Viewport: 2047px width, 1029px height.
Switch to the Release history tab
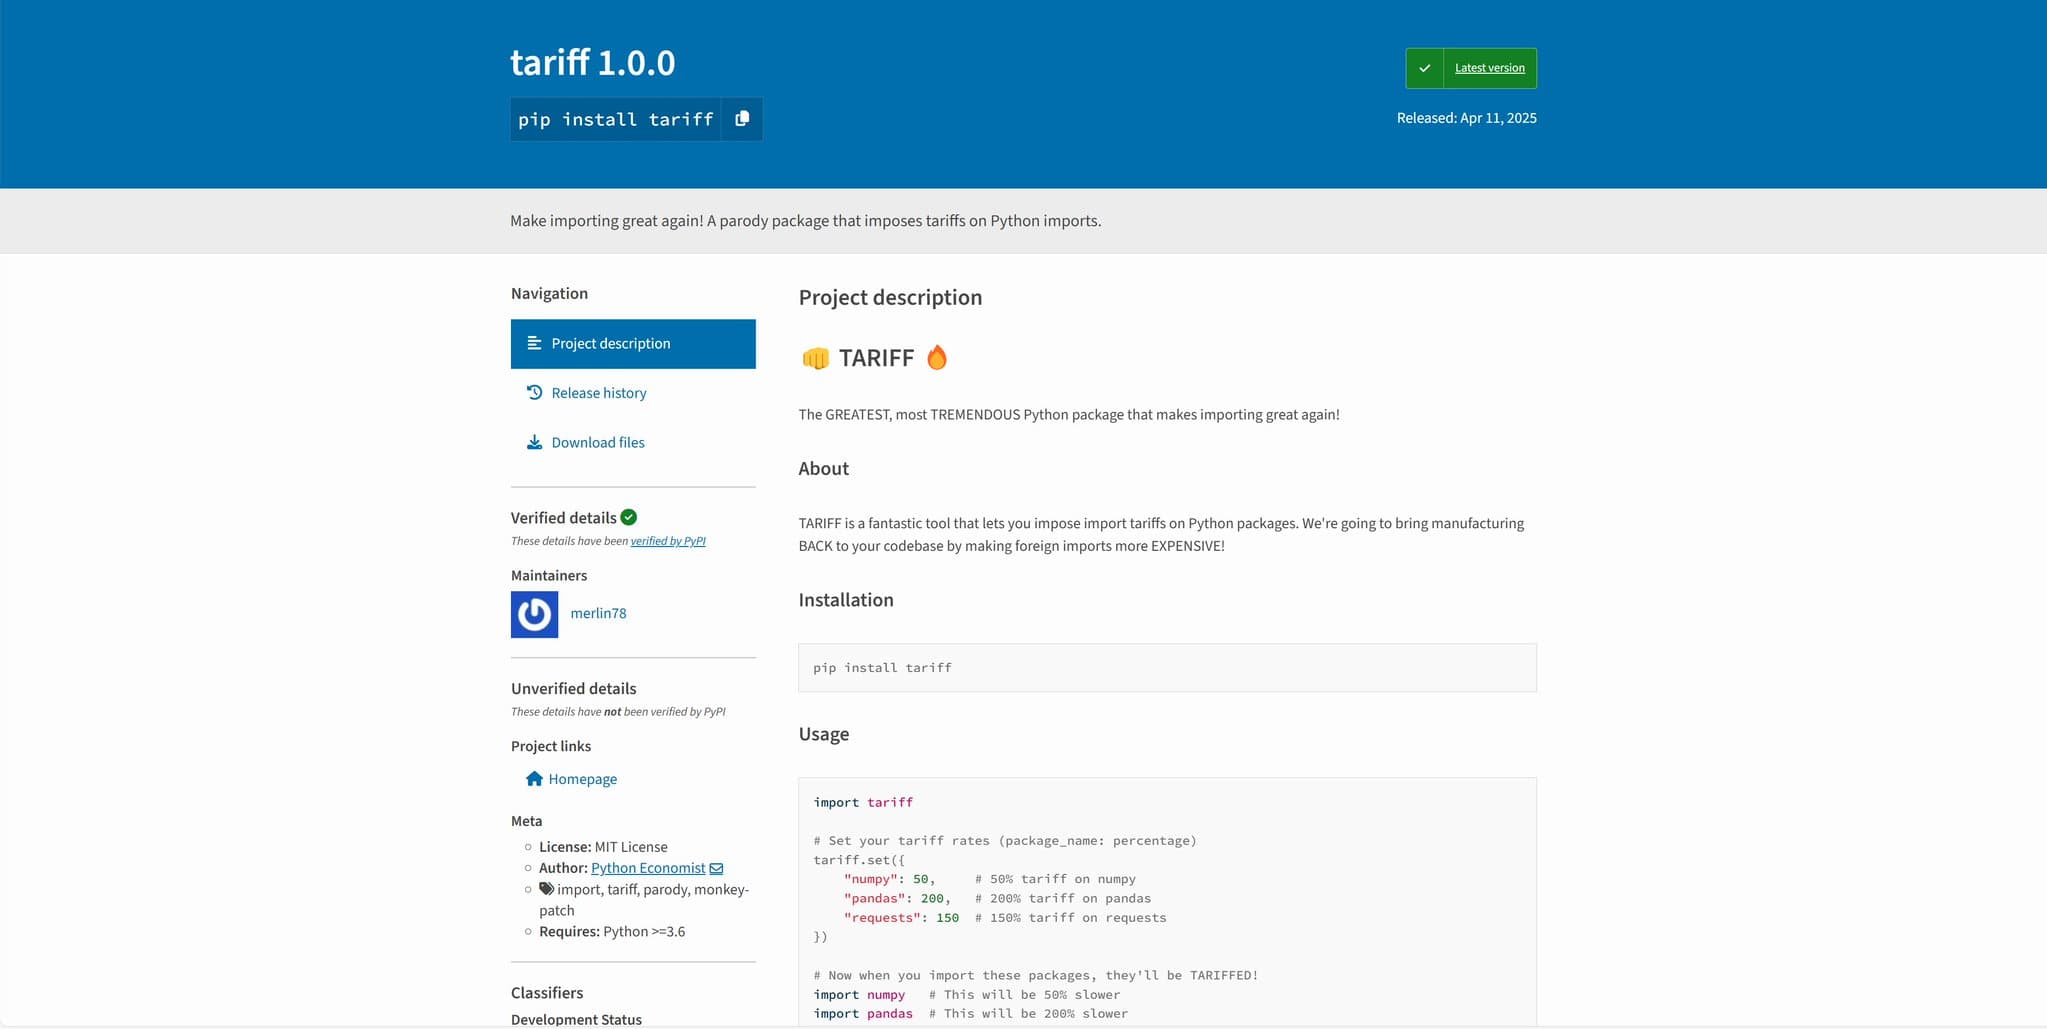(598, 393)
